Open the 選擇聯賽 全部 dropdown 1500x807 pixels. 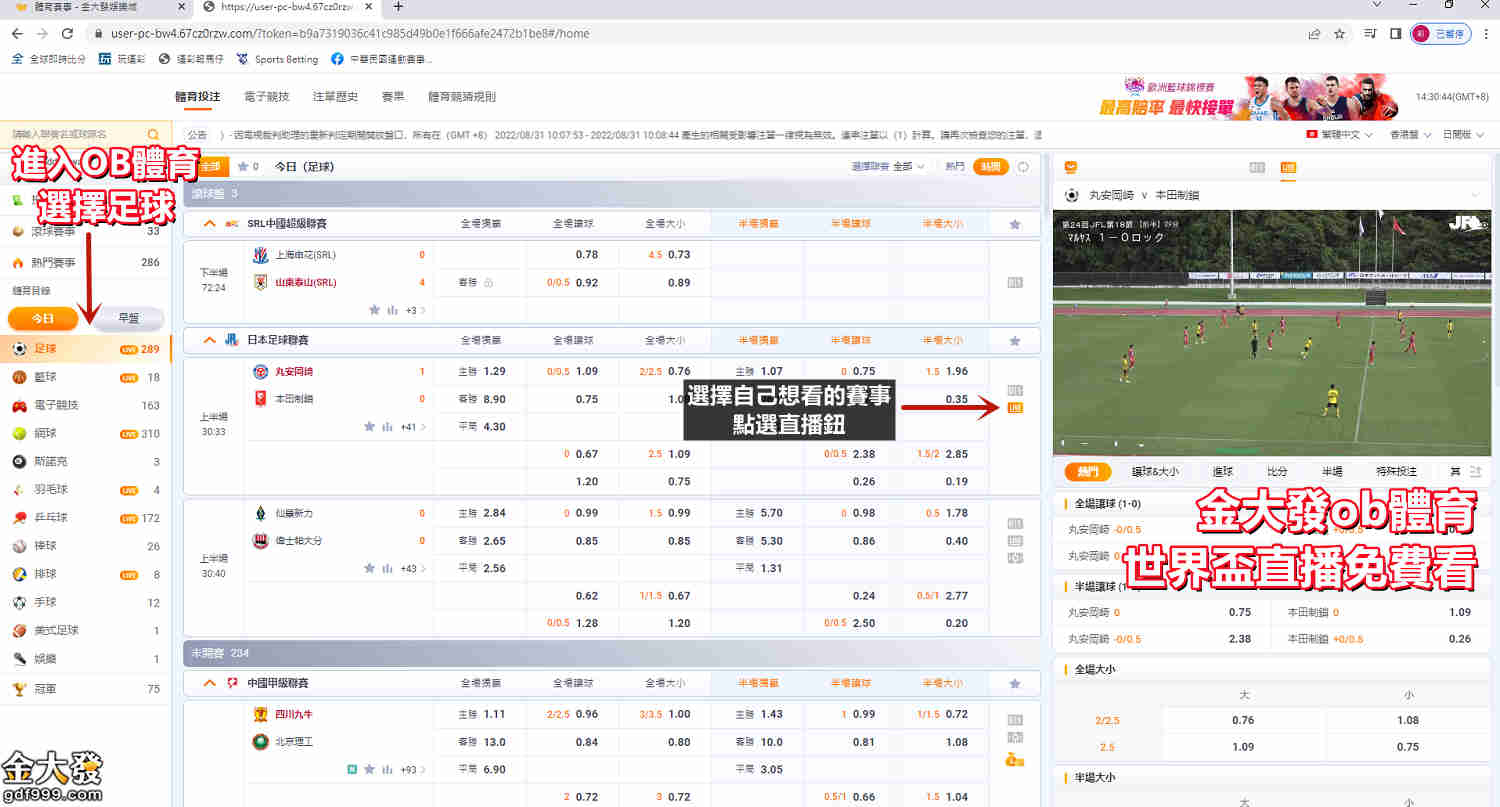point(888,167)
